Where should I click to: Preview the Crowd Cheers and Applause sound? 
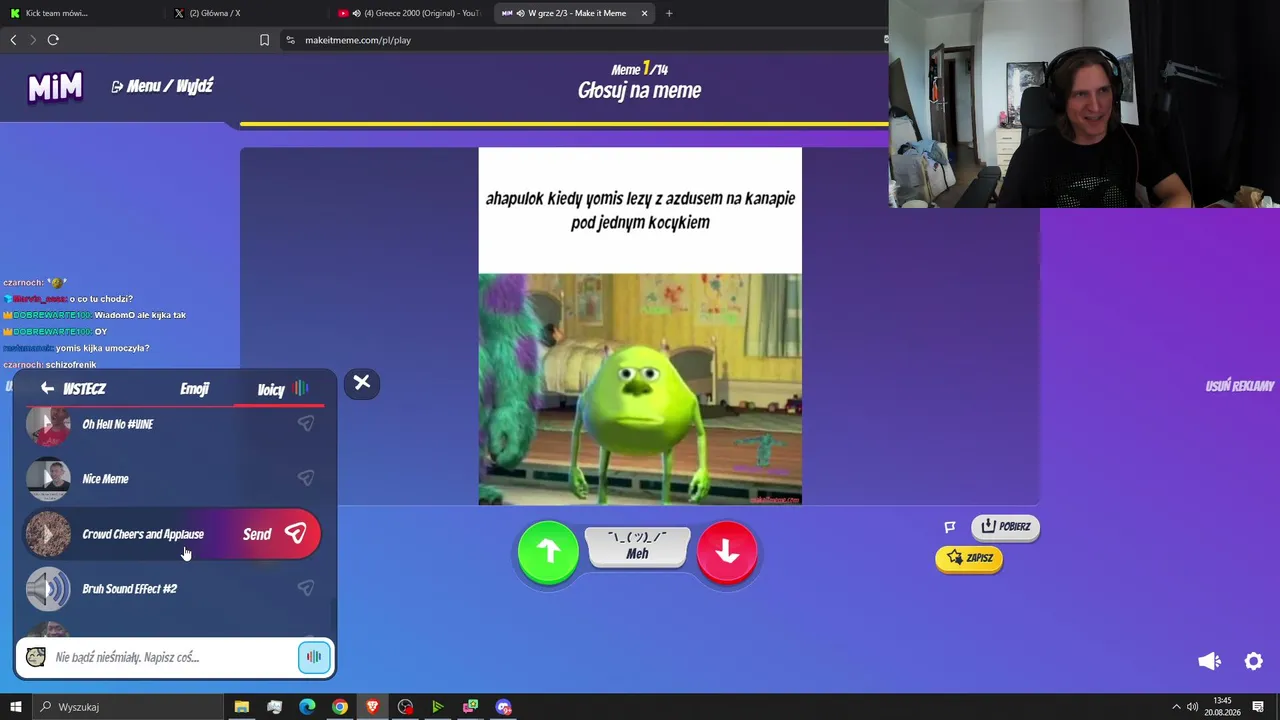pos(48,534)
